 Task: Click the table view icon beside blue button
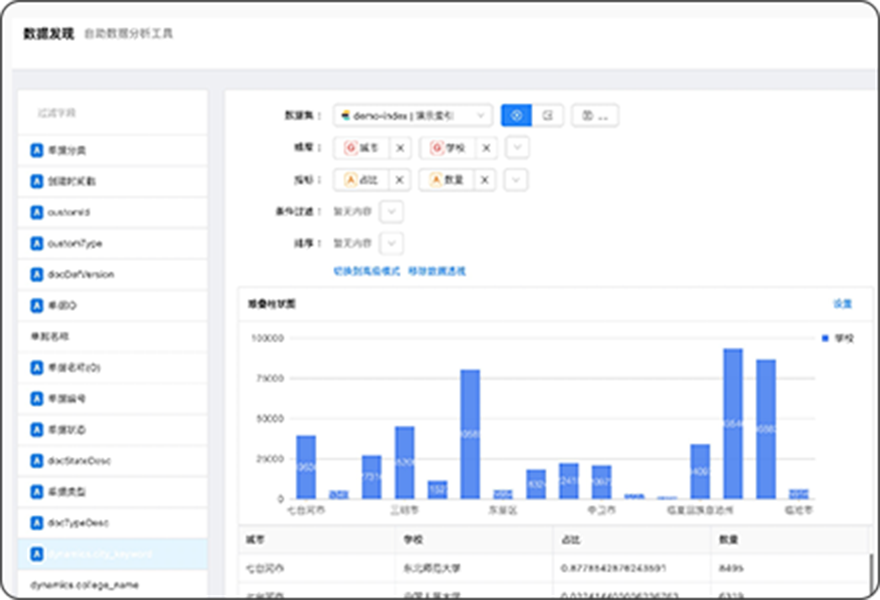[547, 116]
